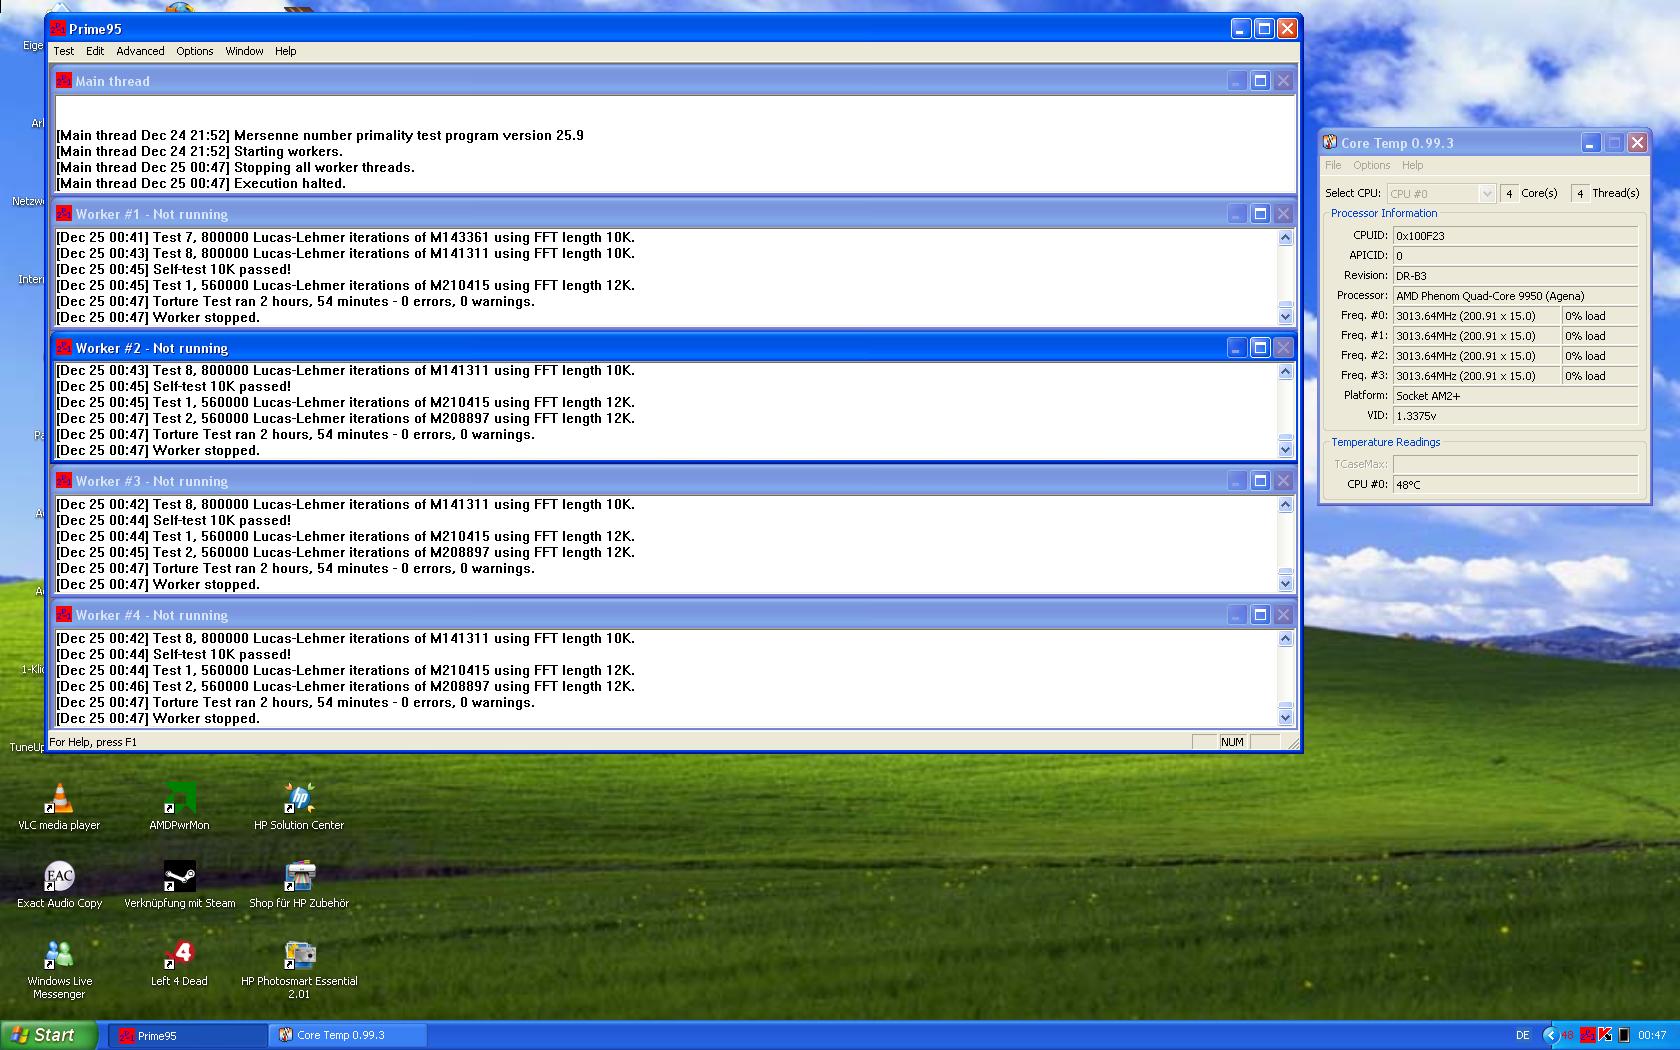Click Worker #1 'Self-test 10K passed!' line
The width and height of the screenshot is (1680, 1050).
174,270
